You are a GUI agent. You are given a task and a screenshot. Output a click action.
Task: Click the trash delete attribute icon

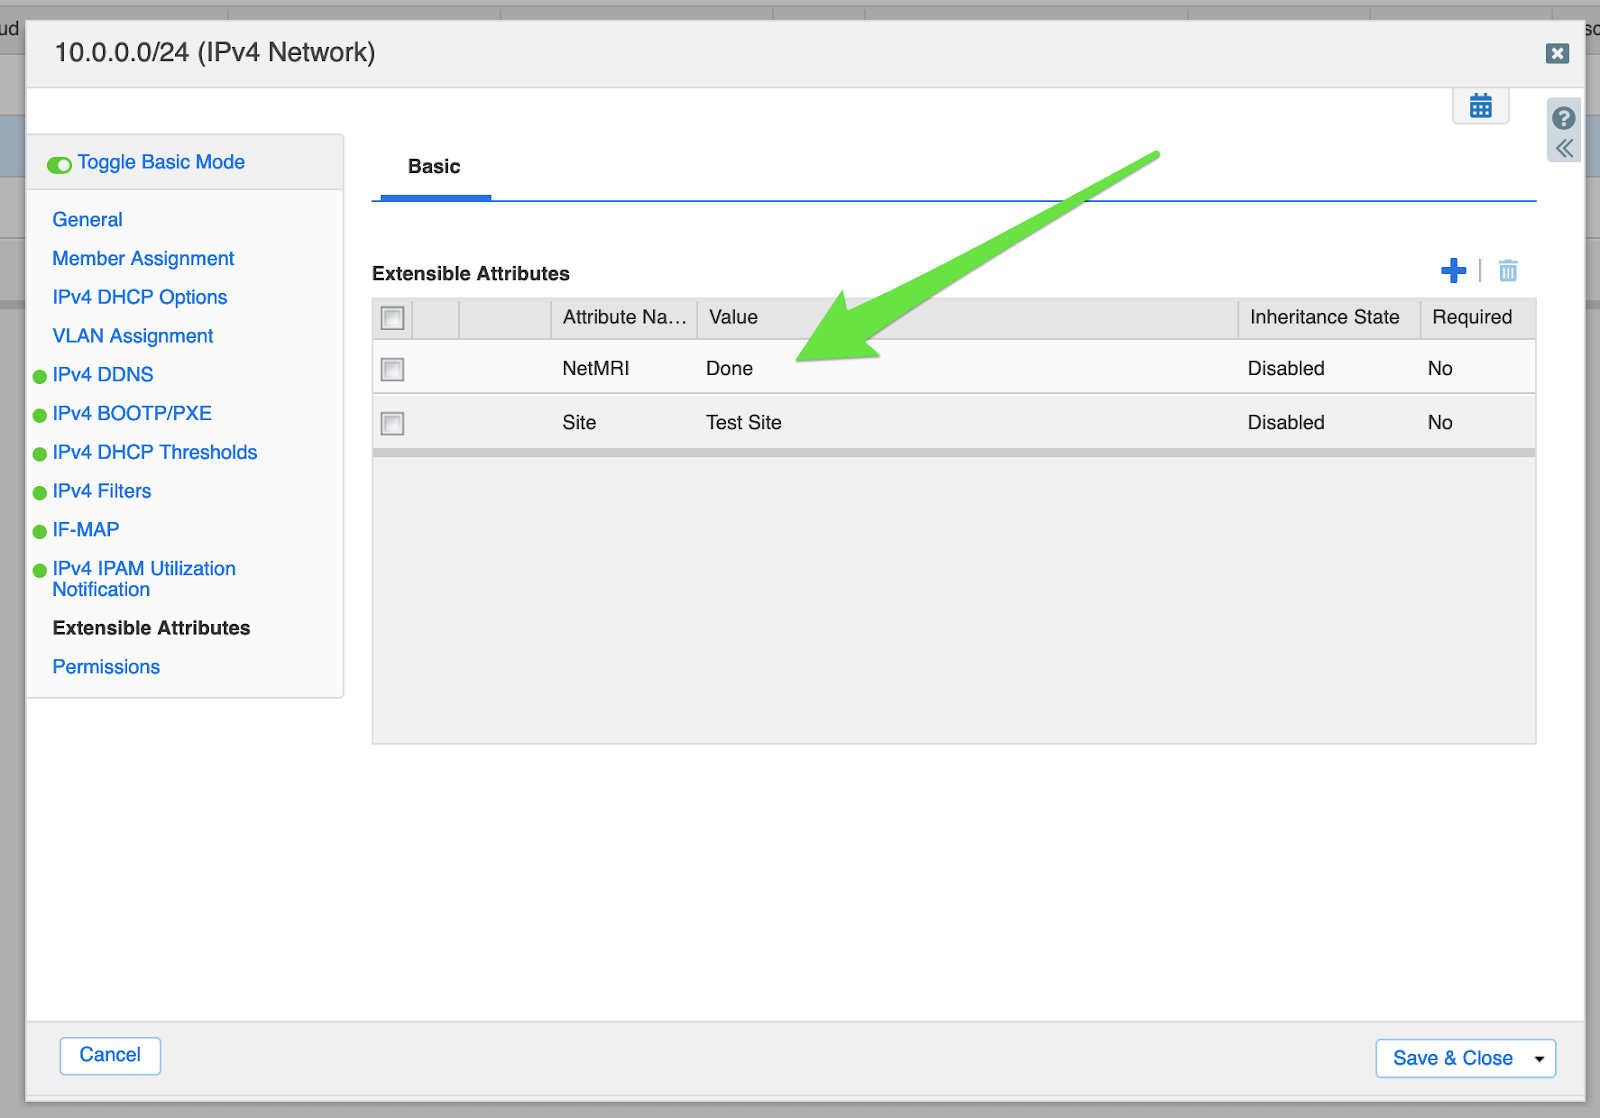pos(1508,271)
